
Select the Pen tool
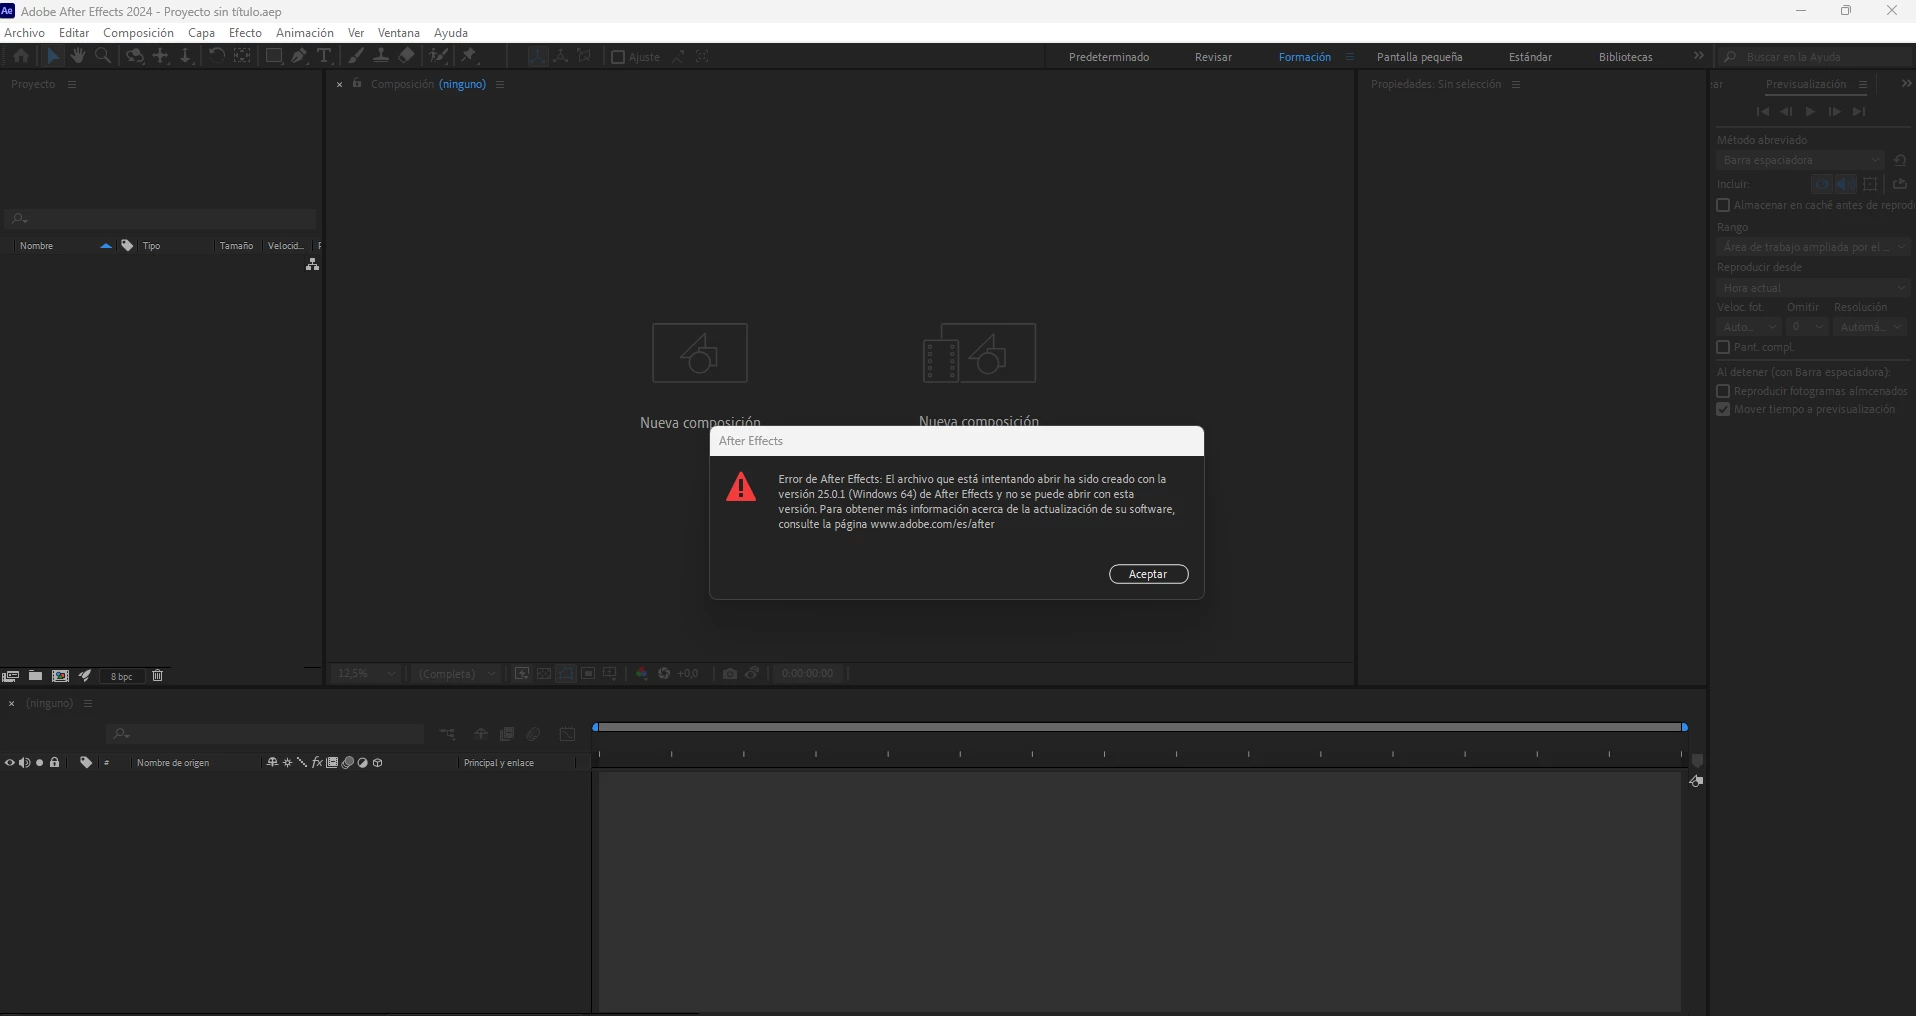click(299, 56)
